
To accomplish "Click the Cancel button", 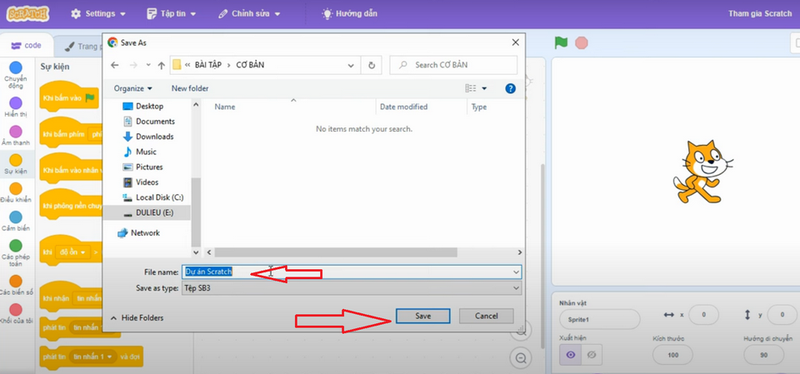I will point(486,316).
